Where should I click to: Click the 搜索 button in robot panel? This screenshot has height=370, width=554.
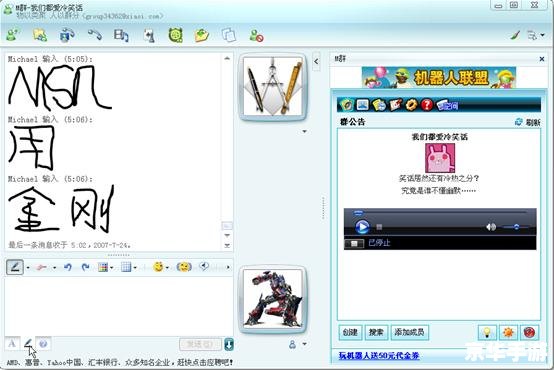[376, 332]
